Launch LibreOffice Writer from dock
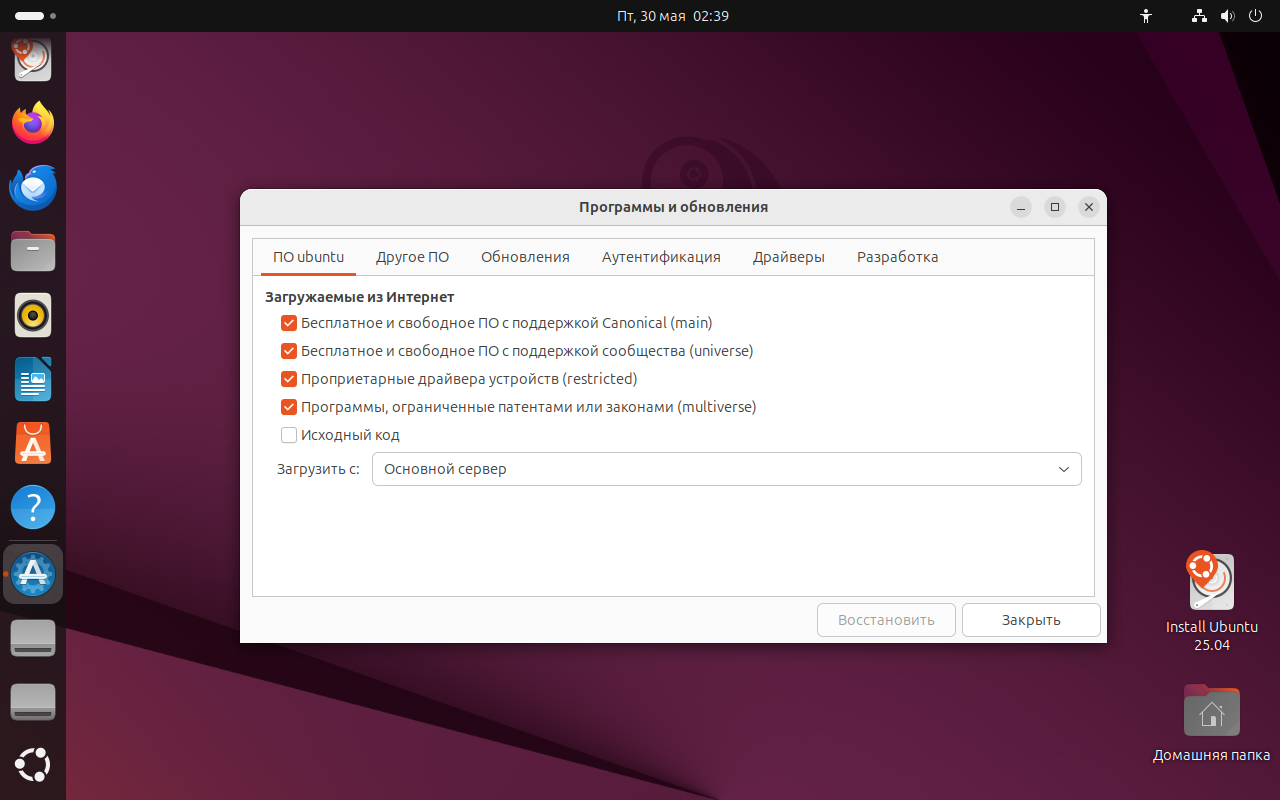This screenshot has height=800, width=1280. point(33,379)
